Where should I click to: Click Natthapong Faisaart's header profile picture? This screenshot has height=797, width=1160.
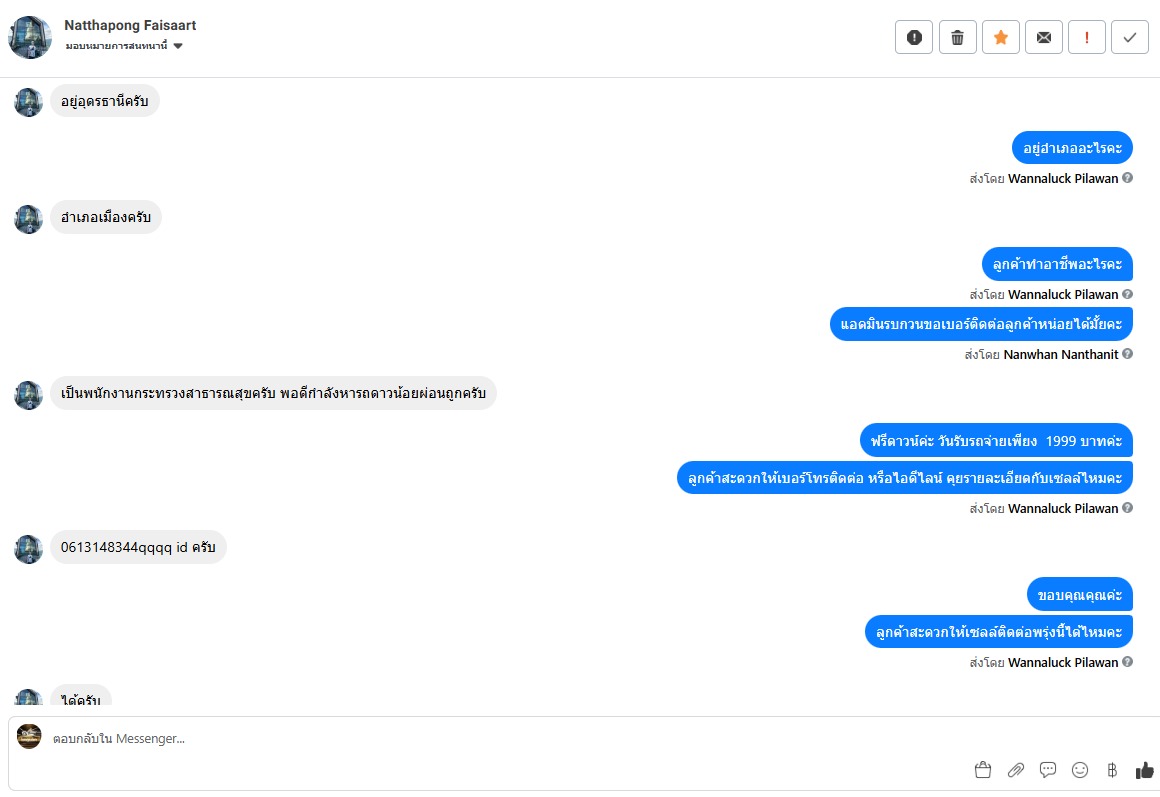(30, 37)
